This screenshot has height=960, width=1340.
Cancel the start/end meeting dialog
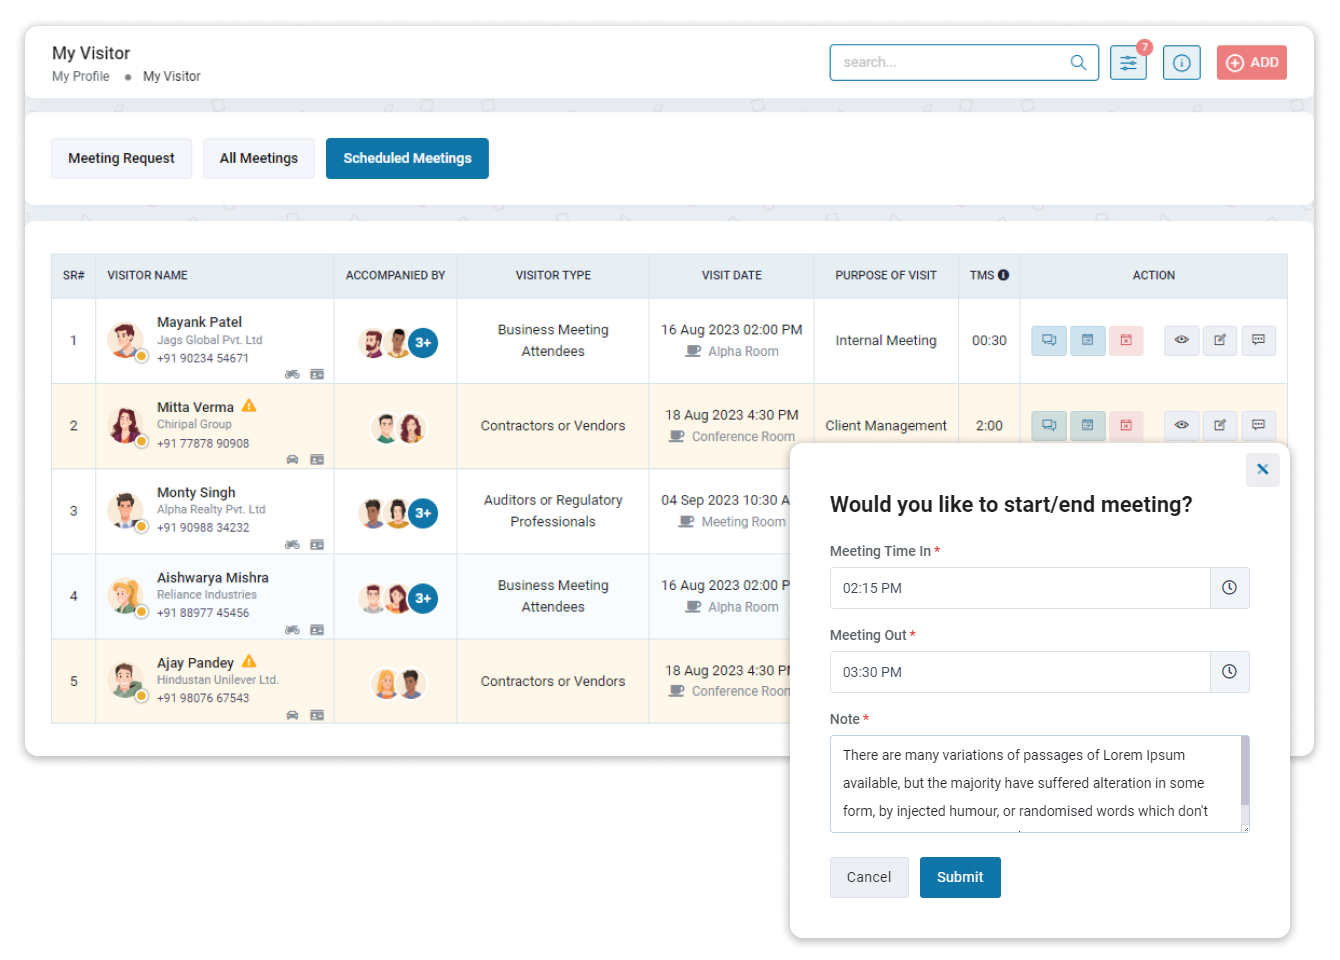tap(869, 877)
